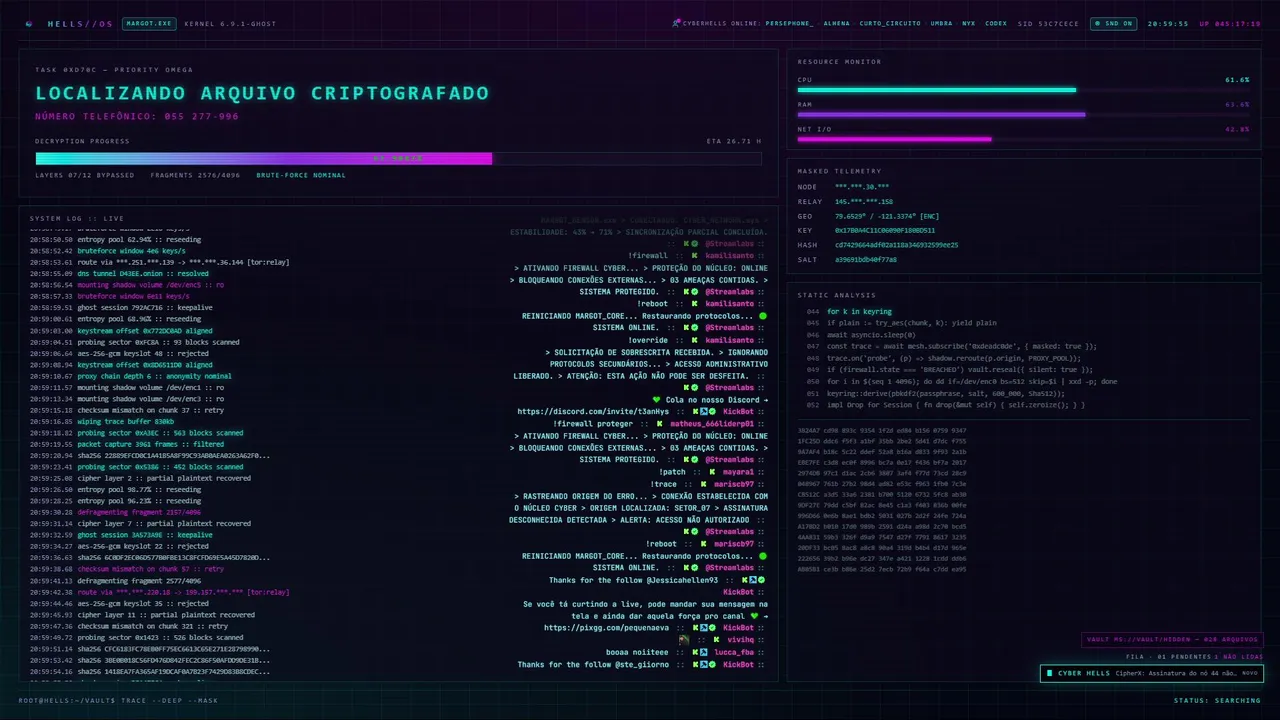Image resolution: width=1280 pixels, height=720 pixels.
Task: Click the SID 53C7CECE label
Action: pyautogui.click(x=1048, y=23)
